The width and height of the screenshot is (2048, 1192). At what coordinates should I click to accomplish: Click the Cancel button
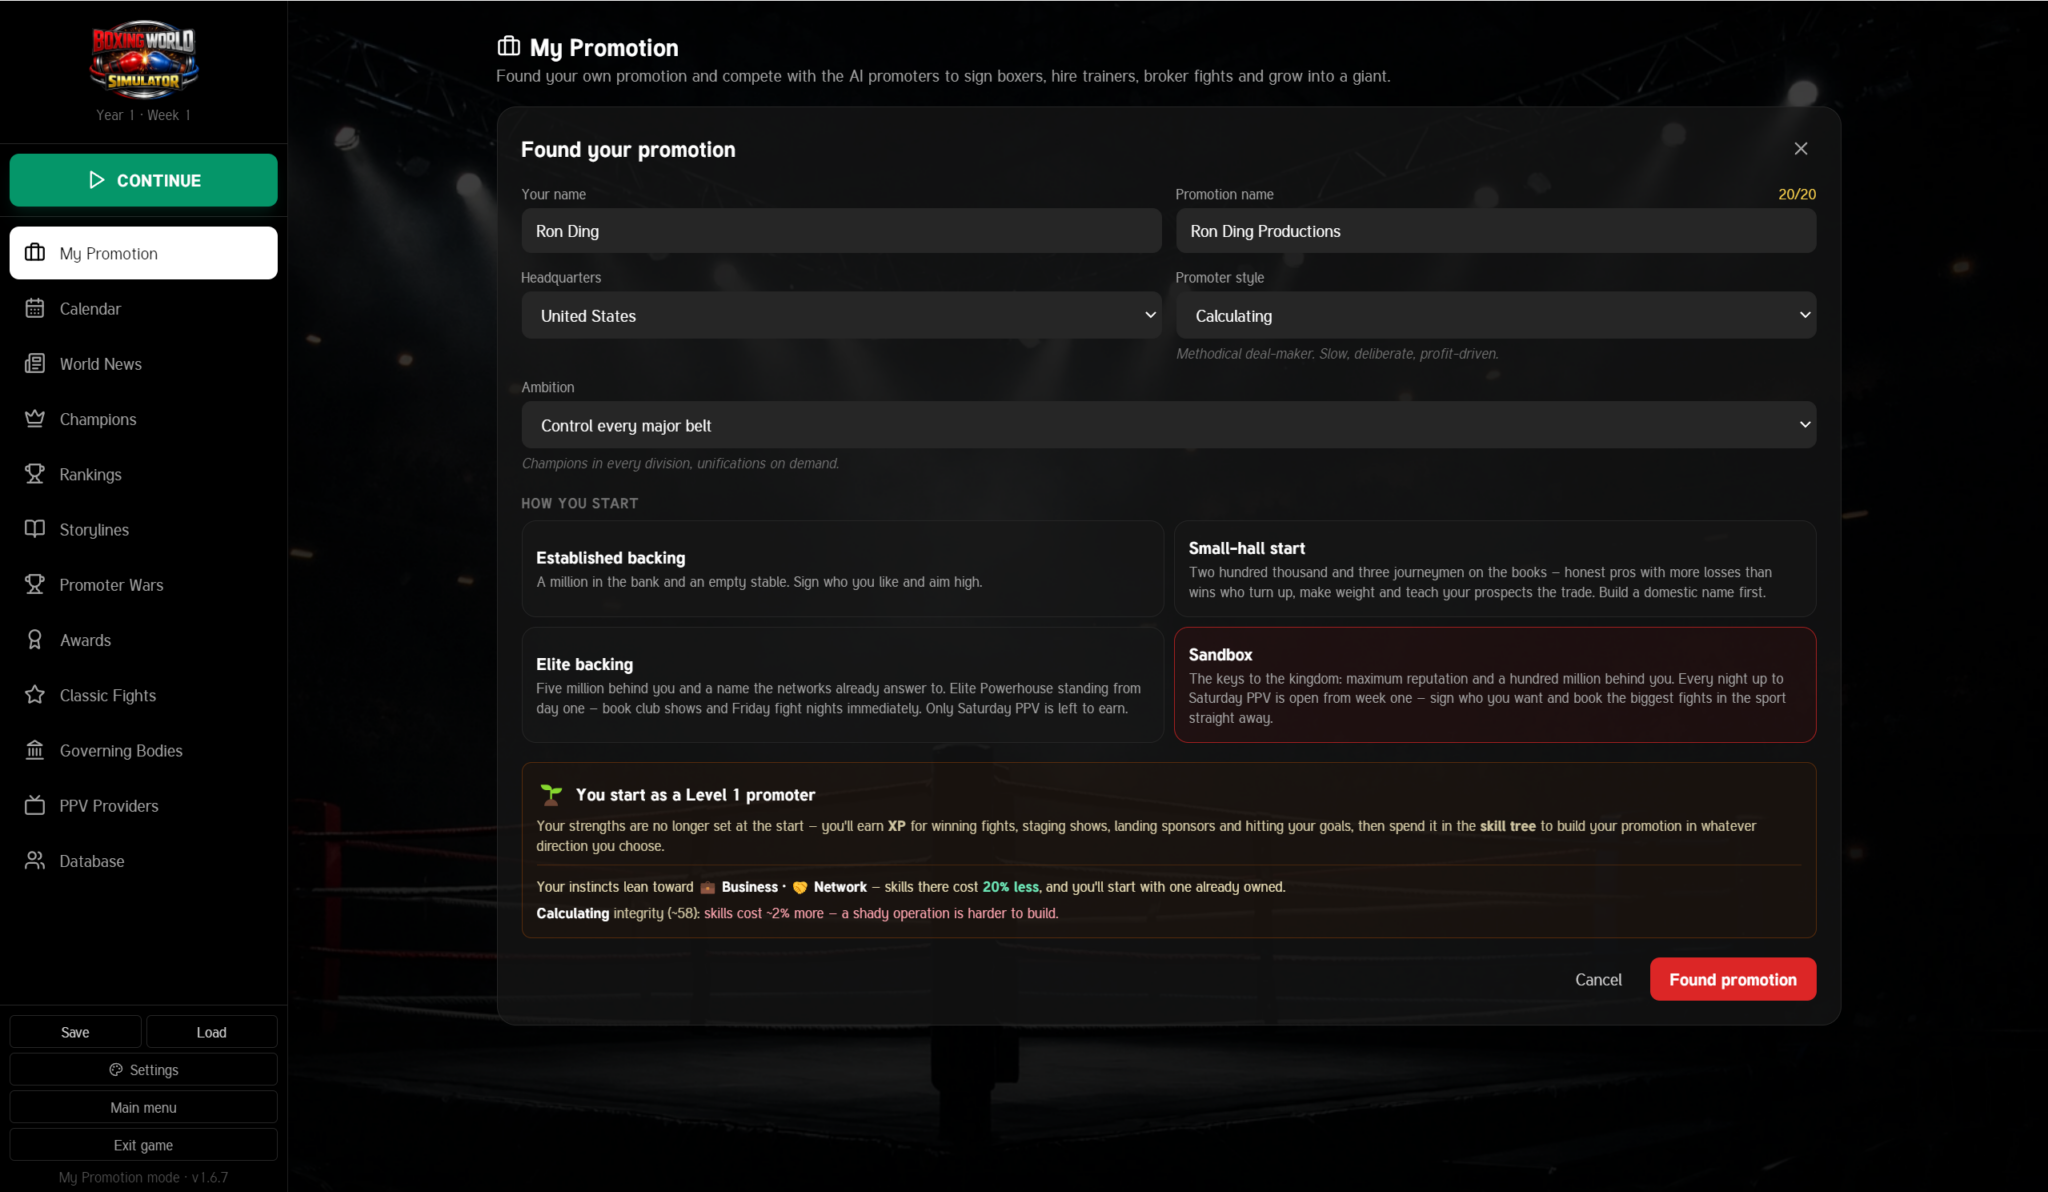1598,979
